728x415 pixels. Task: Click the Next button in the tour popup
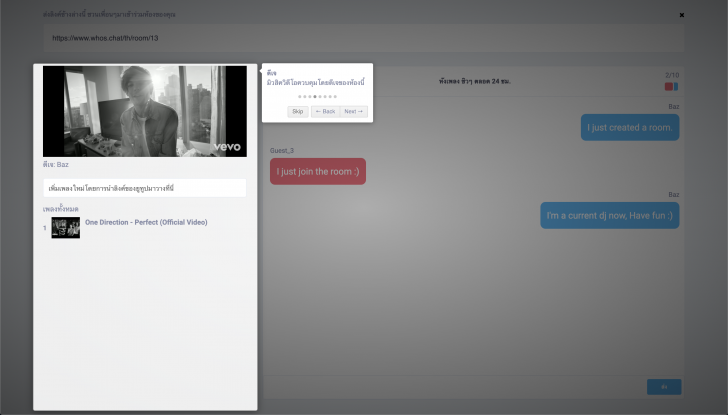(x=354, y=111)
